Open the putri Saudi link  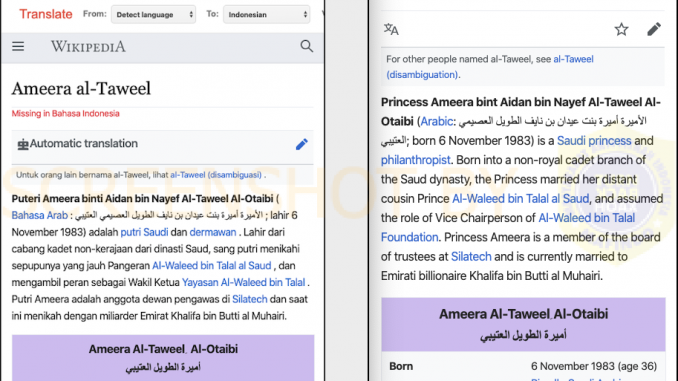coord(144,232)
